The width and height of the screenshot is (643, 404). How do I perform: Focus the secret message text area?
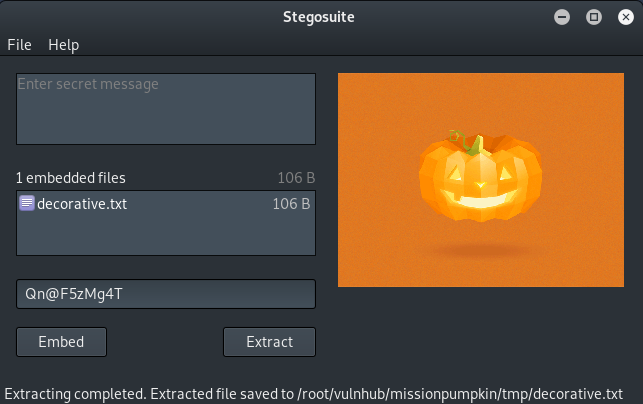tap(166, 109)
